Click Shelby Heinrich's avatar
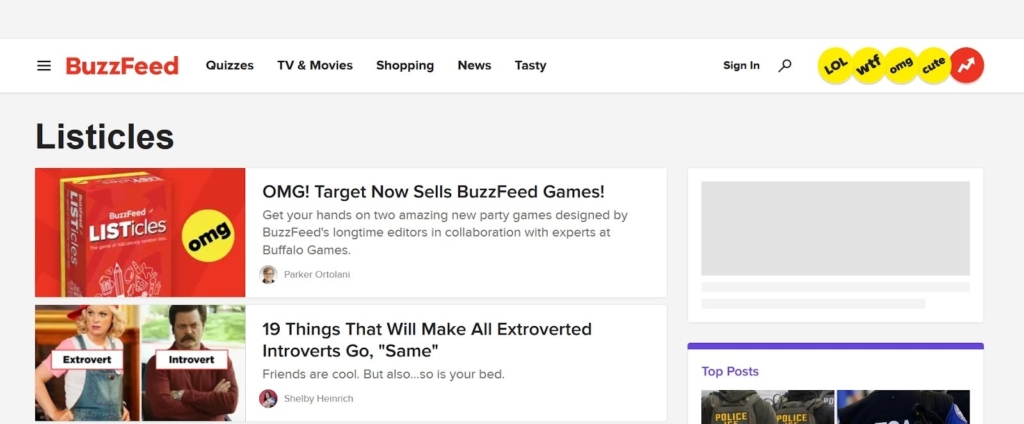 point(268,399)
